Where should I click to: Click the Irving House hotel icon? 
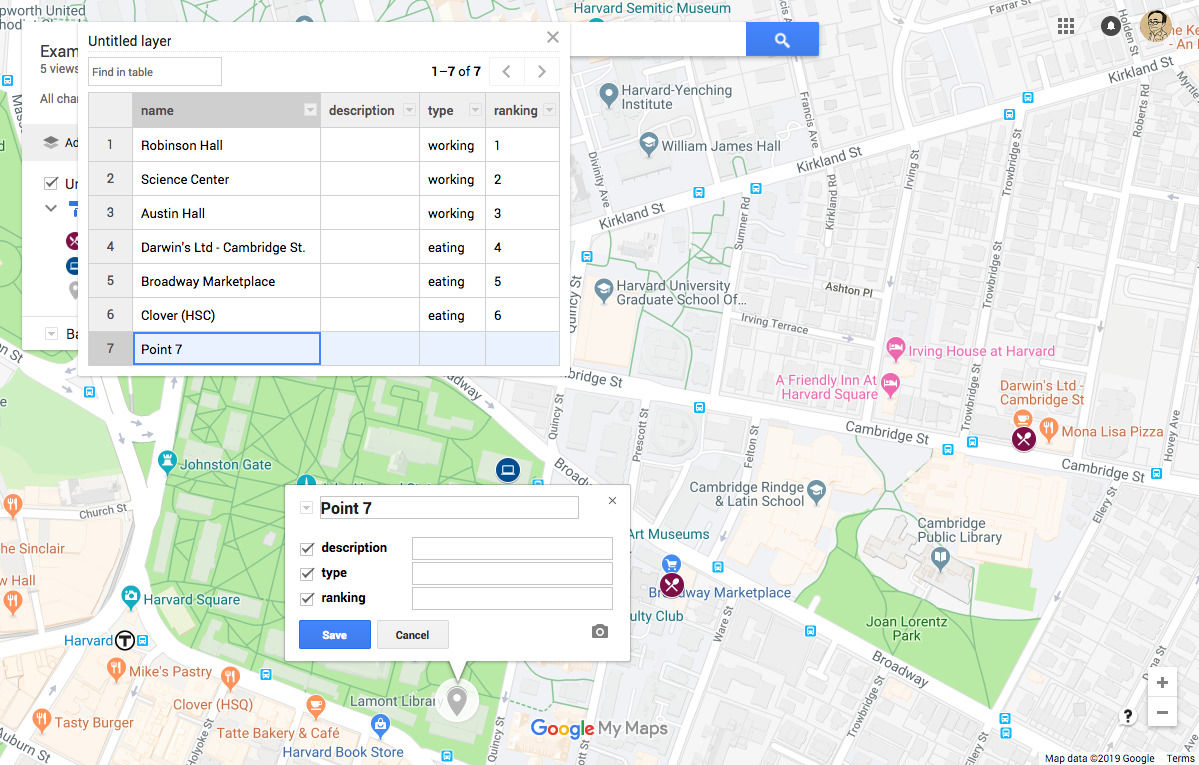click(x=895, y=349)
